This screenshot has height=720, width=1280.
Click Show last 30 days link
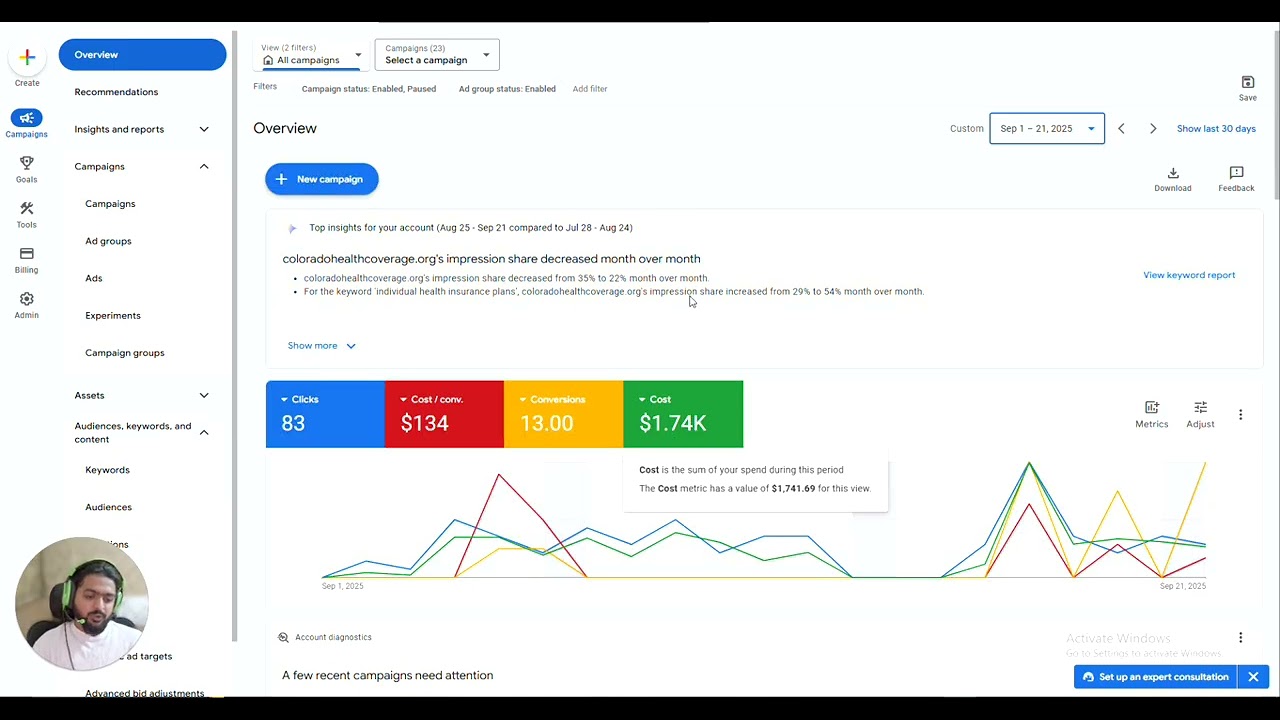(1216, 128)
